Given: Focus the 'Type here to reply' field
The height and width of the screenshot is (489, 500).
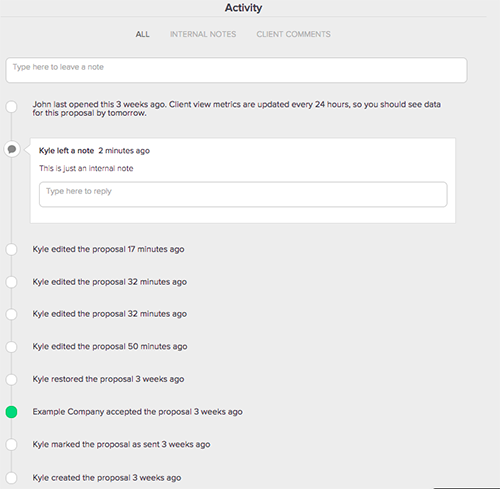Looking at the screenshot, I should tap(243, 194).
